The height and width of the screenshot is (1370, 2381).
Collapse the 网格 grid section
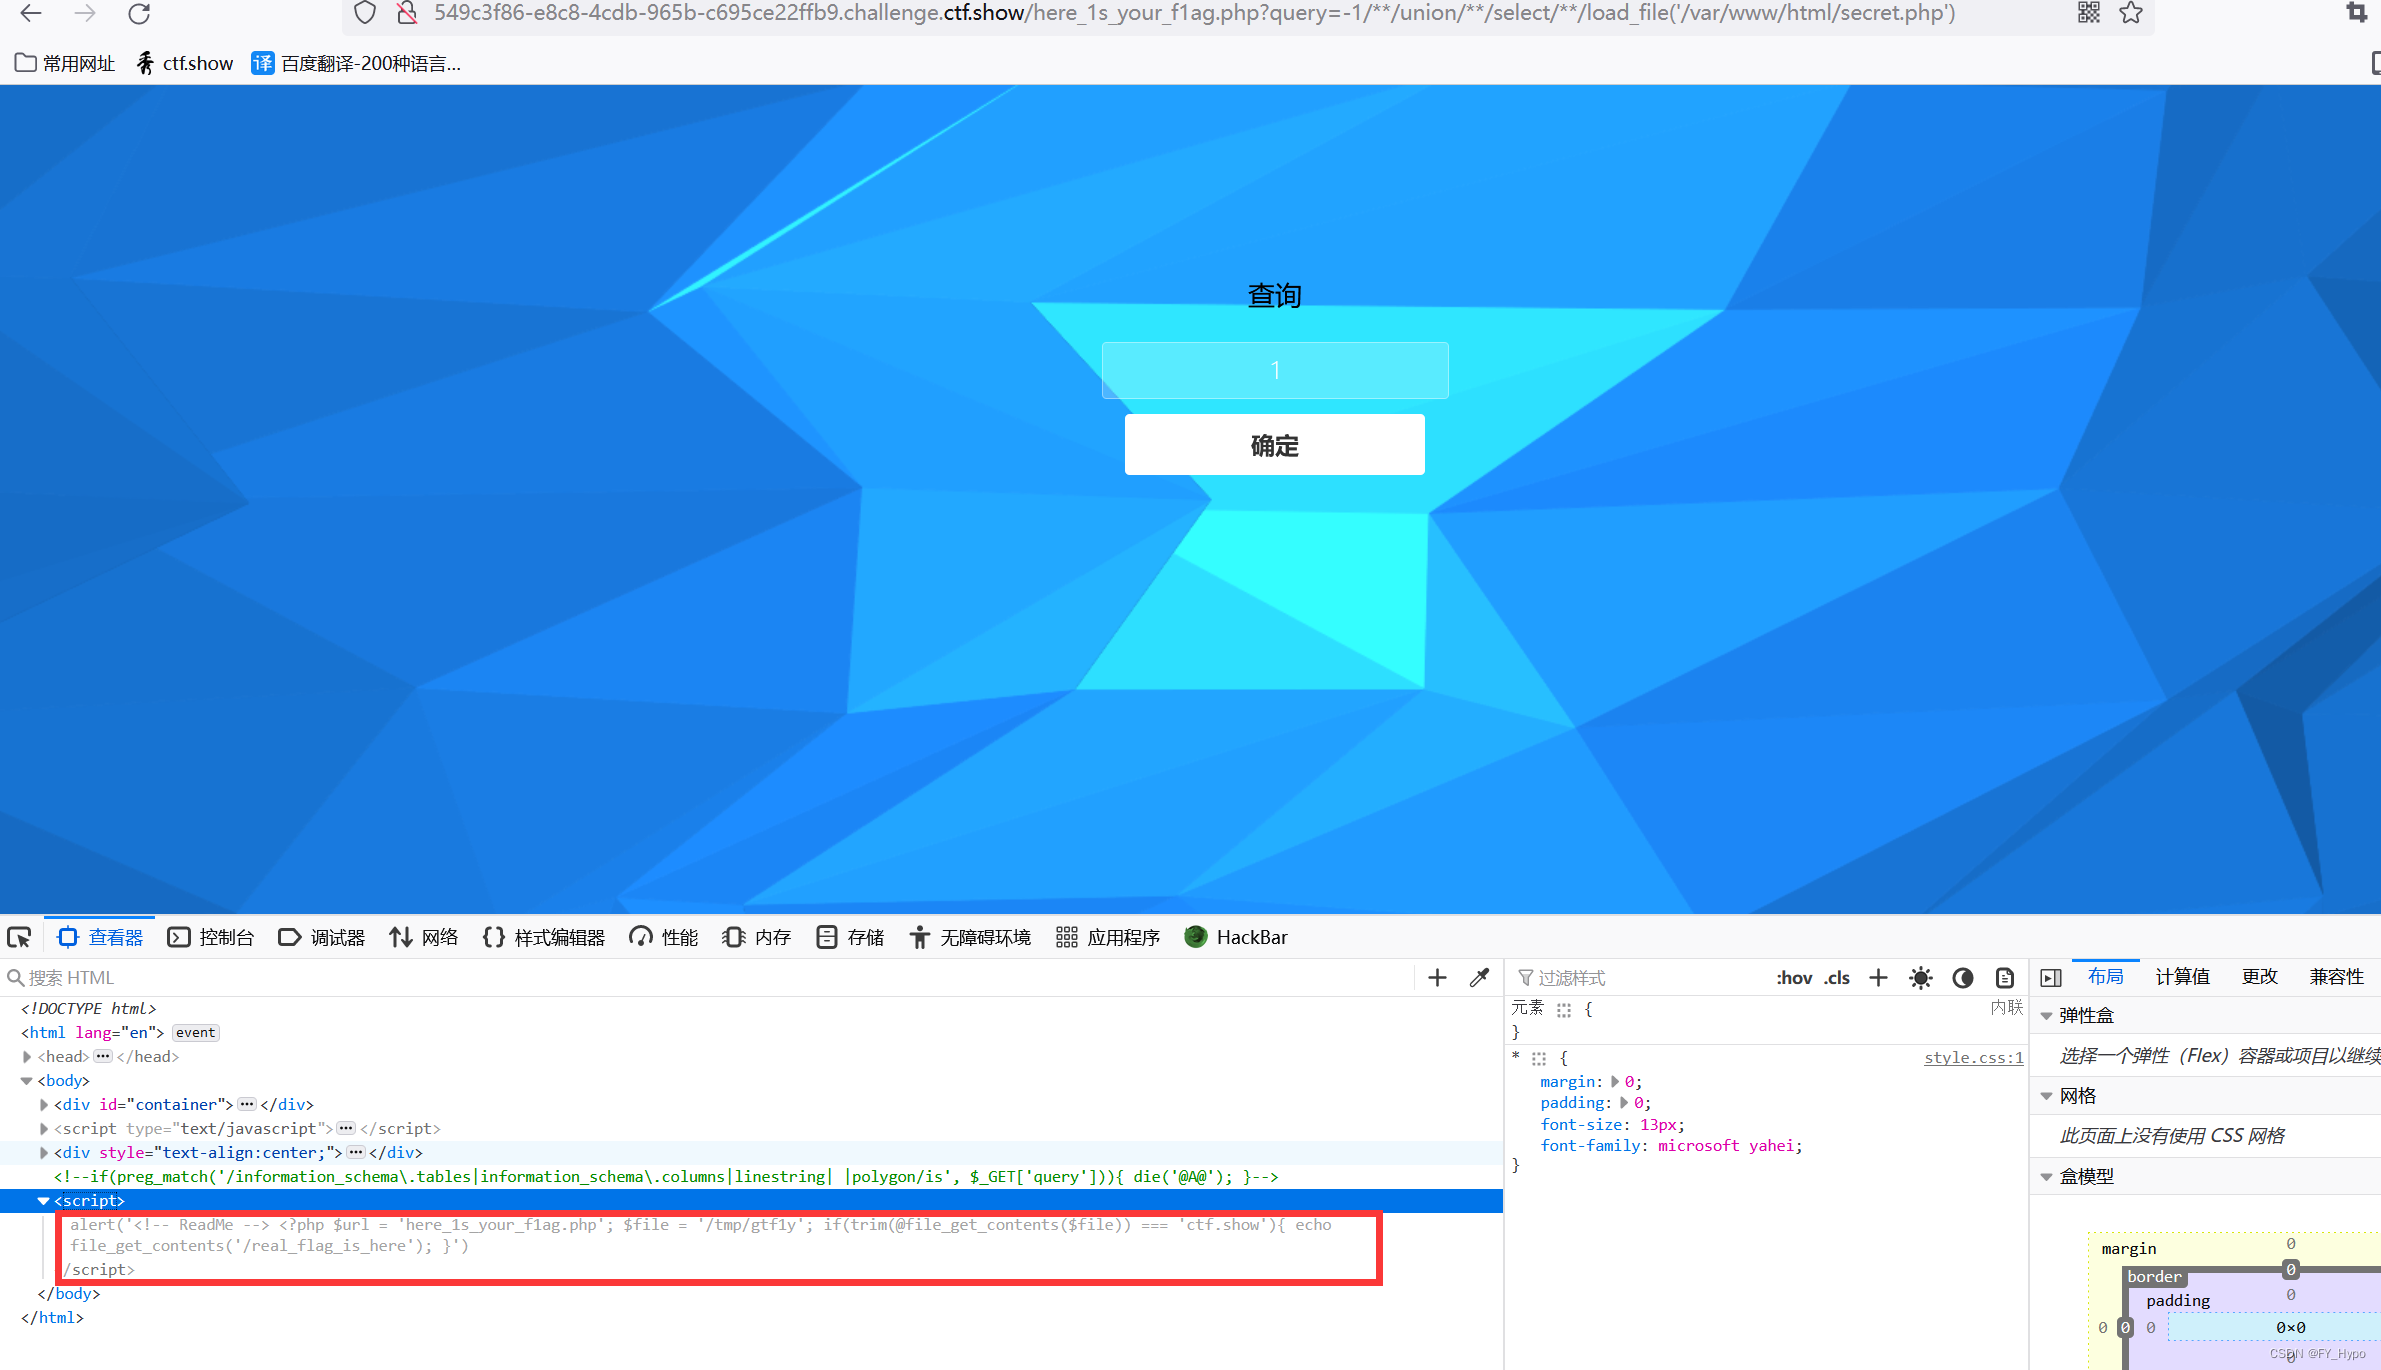[2046, 1097]
